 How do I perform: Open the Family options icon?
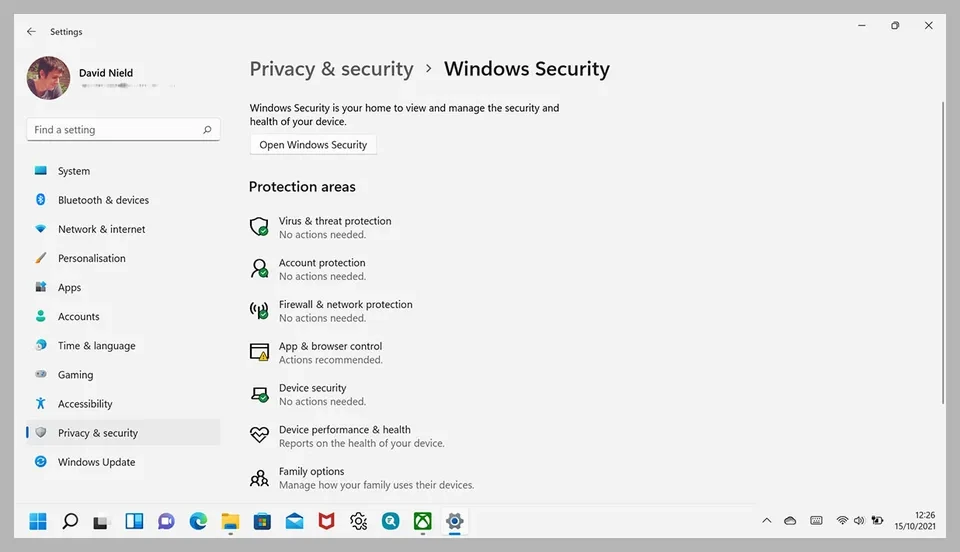point(259,477)
